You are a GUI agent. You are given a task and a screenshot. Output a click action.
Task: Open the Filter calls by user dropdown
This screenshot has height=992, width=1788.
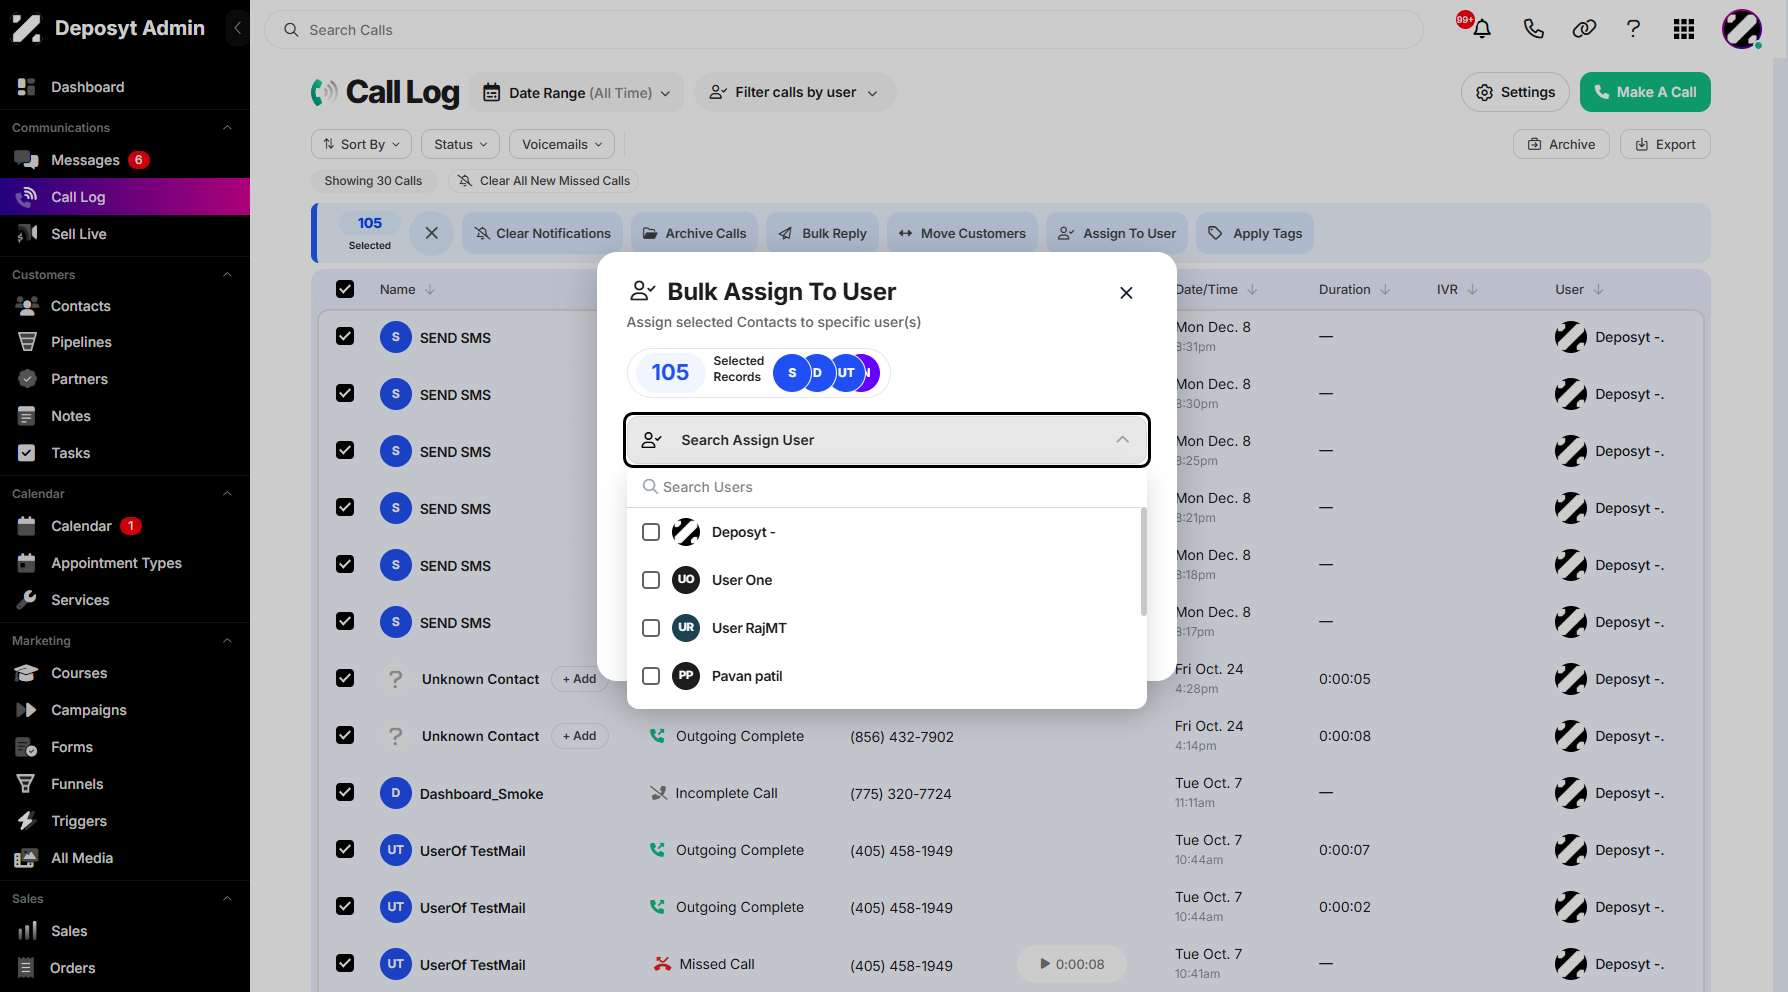pyautogui.click(x=794, y=92)
